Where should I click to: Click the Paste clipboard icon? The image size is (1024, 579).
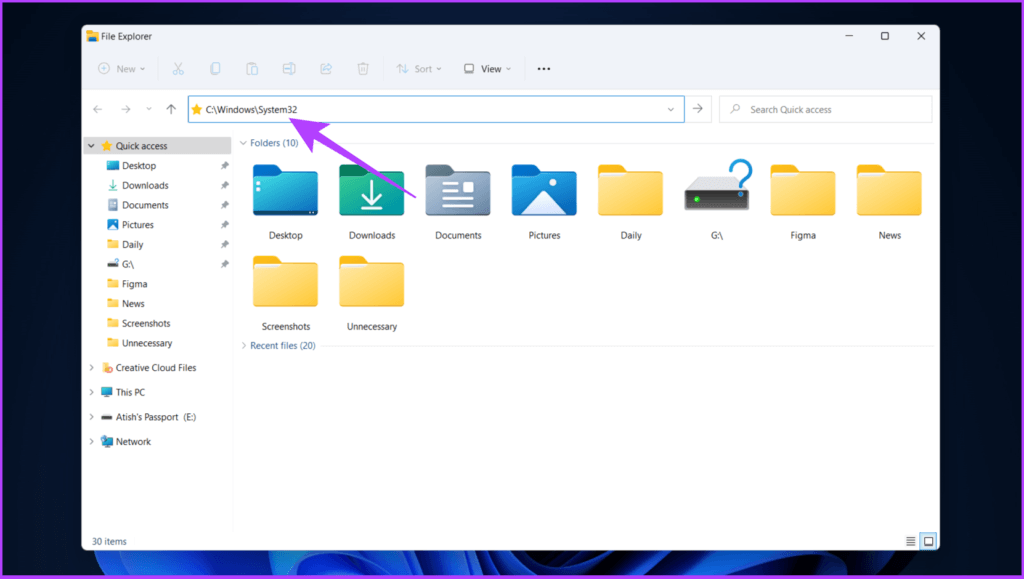[252, 69]
